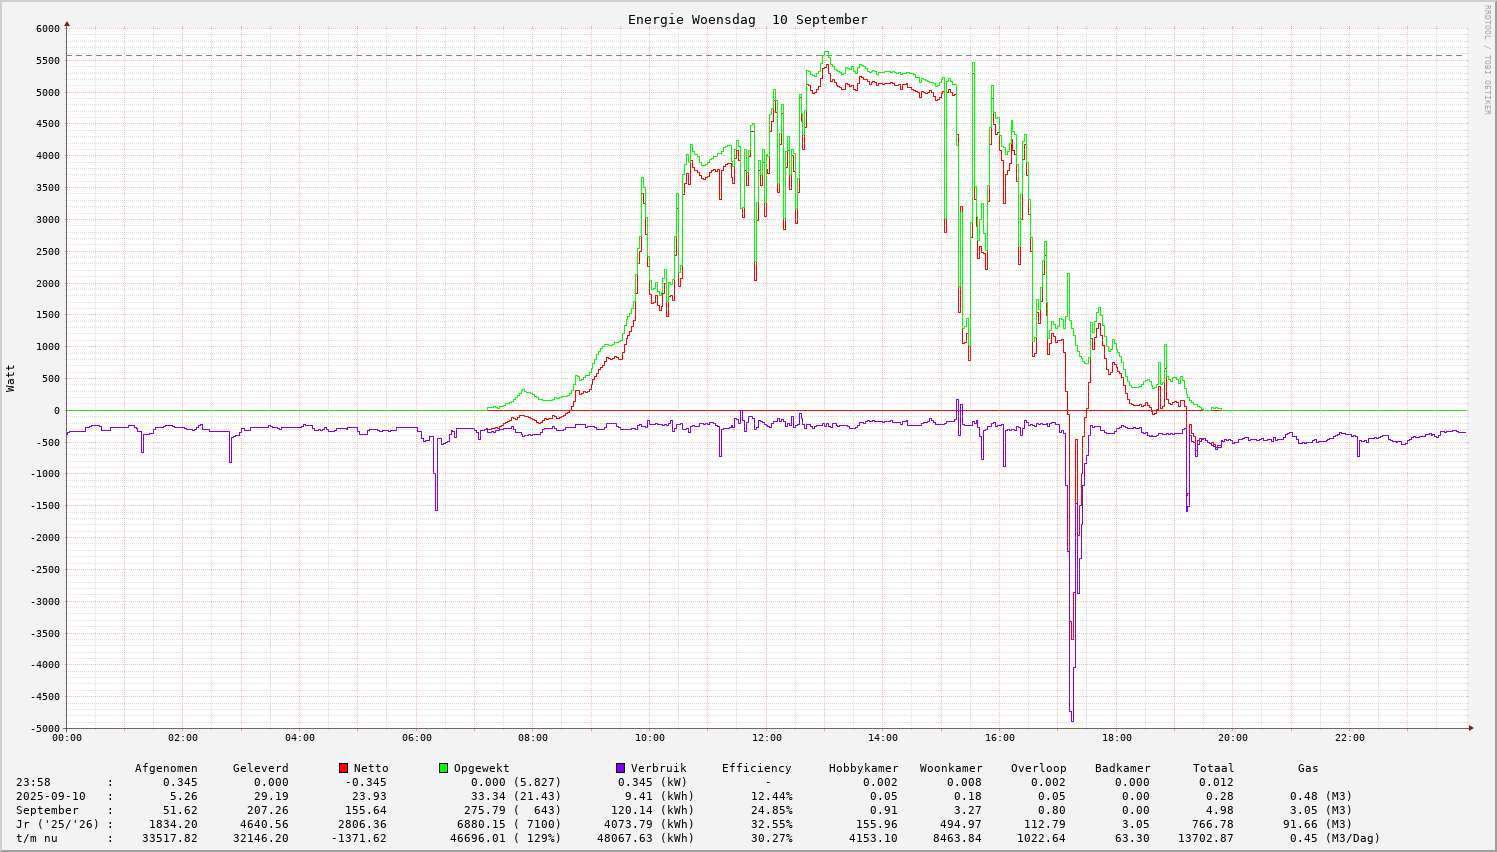
Task: Click the t/m nu row label
Action: pyautogui.click(x=37, y=839)
